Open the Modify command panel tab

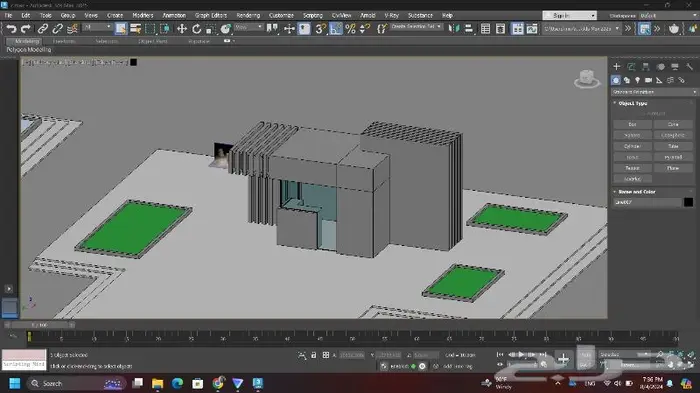631,67
